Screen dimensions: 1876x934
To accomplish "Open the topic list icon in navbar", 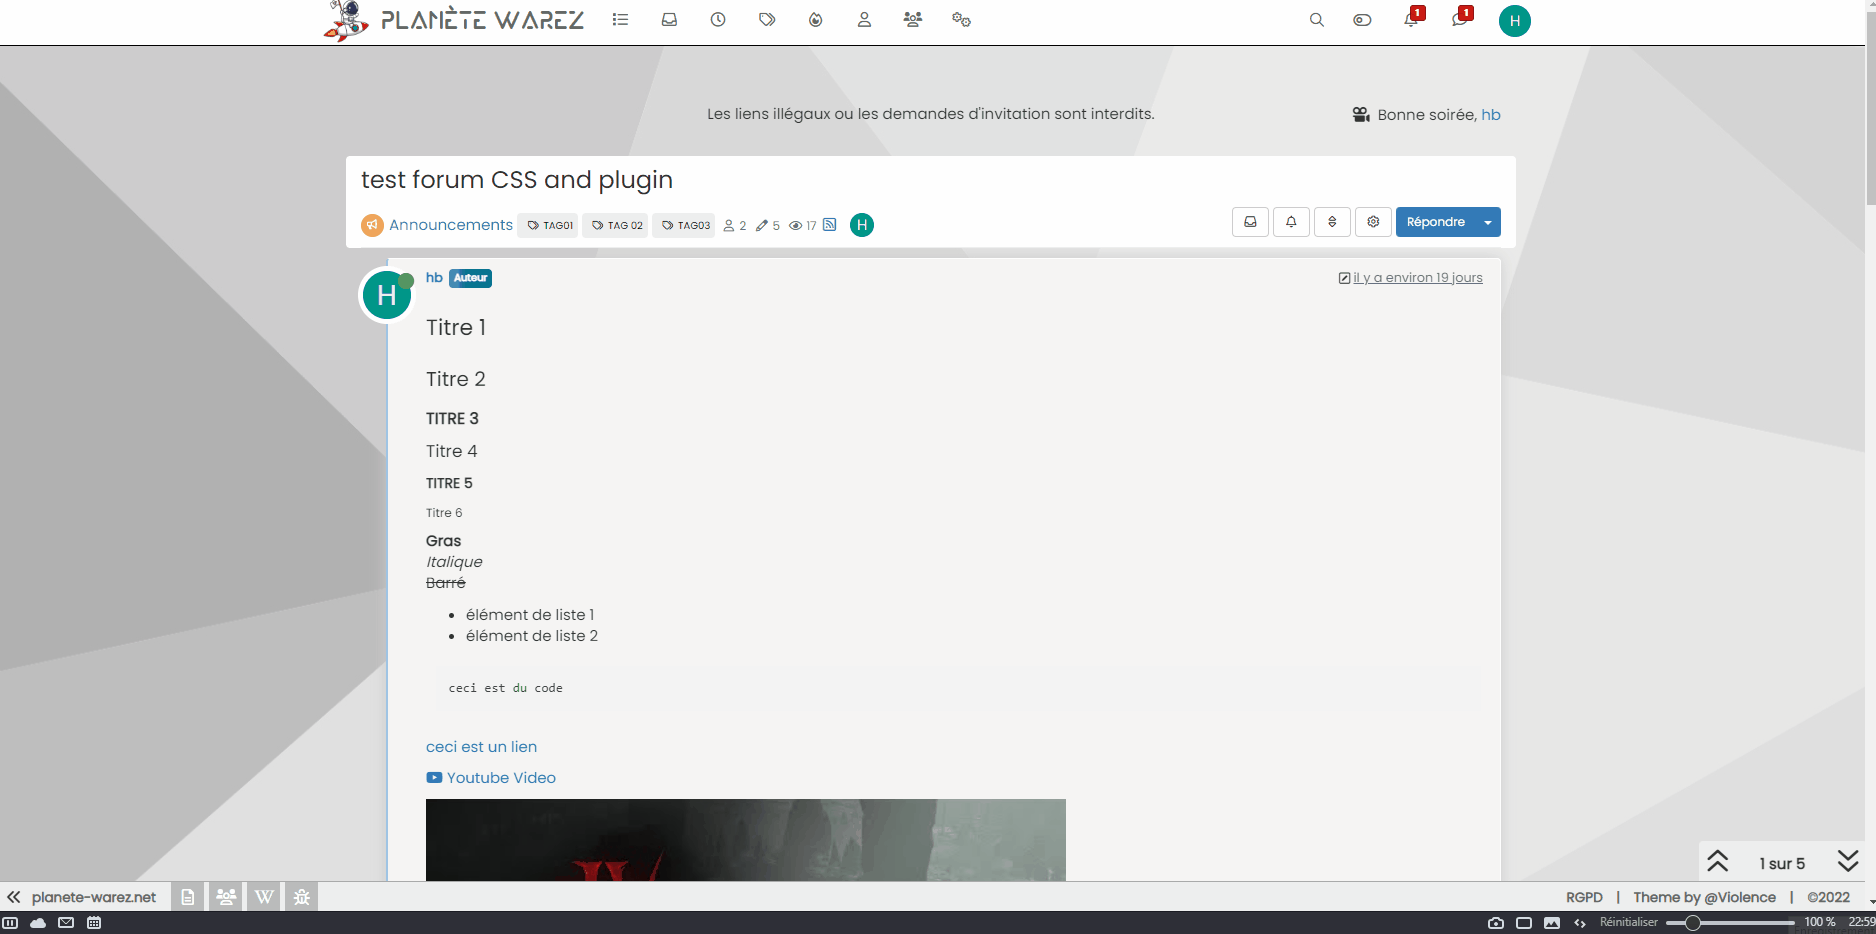I will click(x=620, y=19).
